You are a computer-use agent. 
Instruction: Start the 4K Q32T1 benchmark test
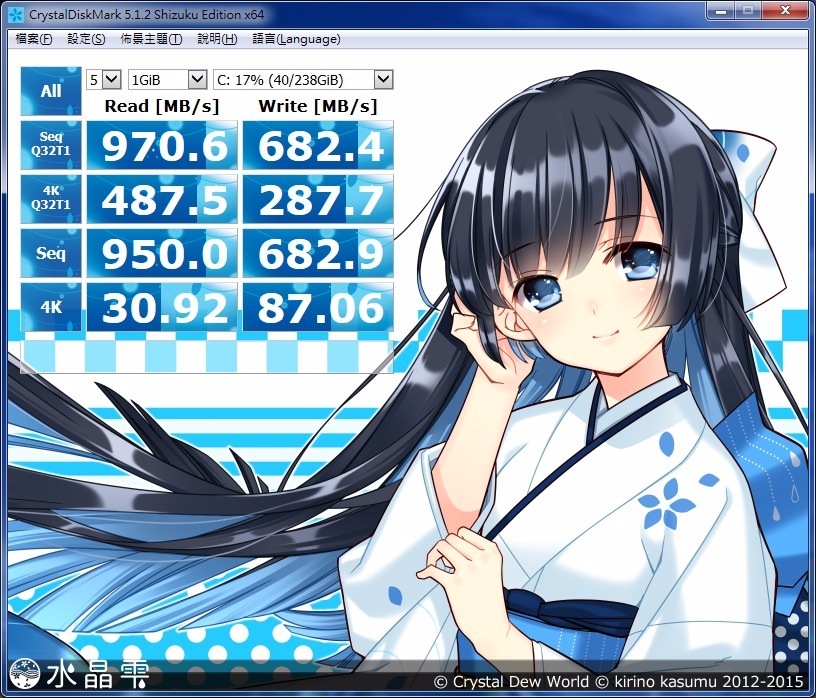[x=51, y=199]
